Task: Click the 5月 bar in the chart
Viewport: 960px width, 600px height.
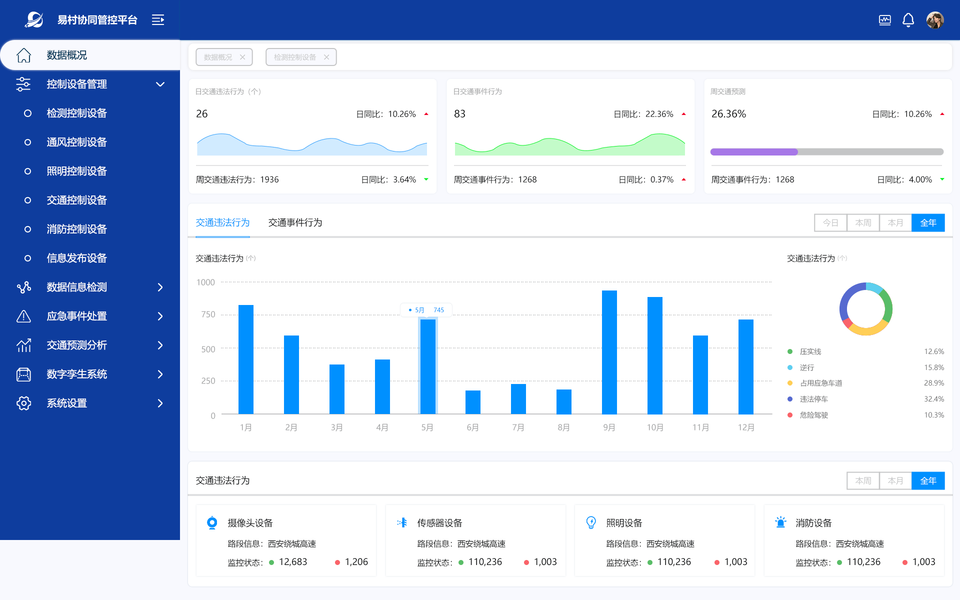Action: pos(428,367)
